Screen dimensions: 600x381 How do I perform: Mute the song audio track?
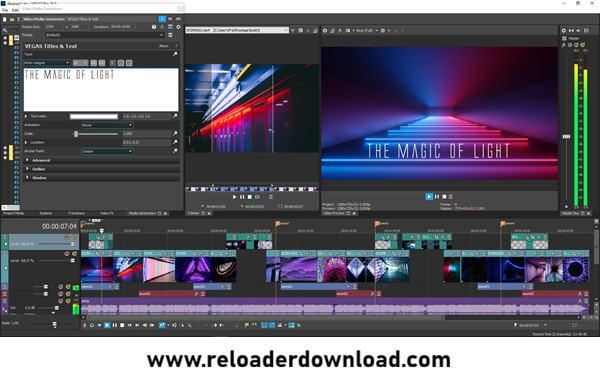[60, 301]
